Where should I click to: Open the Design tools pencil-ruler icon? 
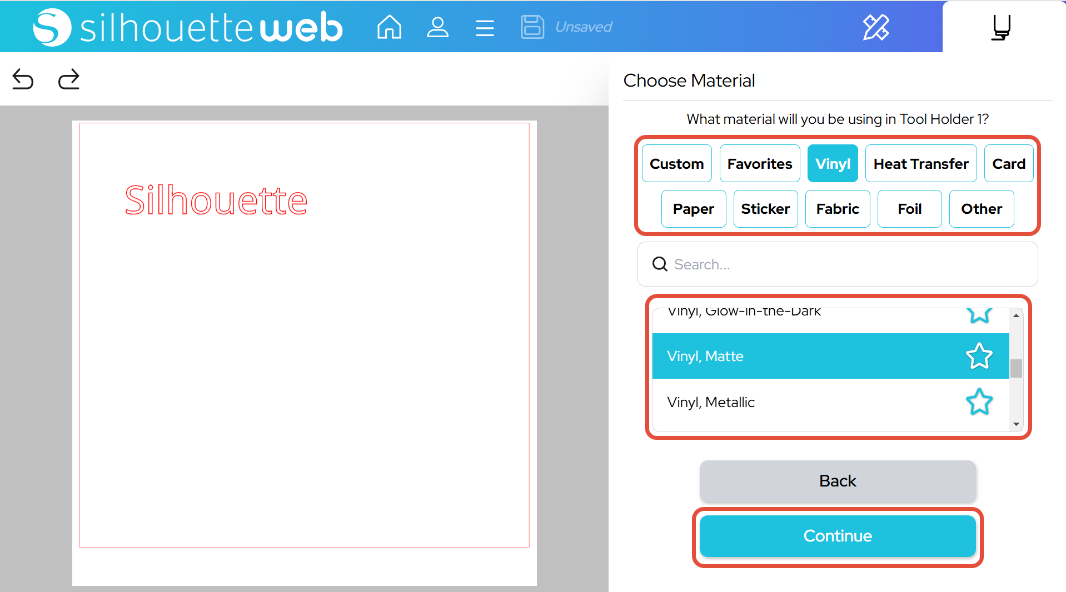[x=876, y=27]
